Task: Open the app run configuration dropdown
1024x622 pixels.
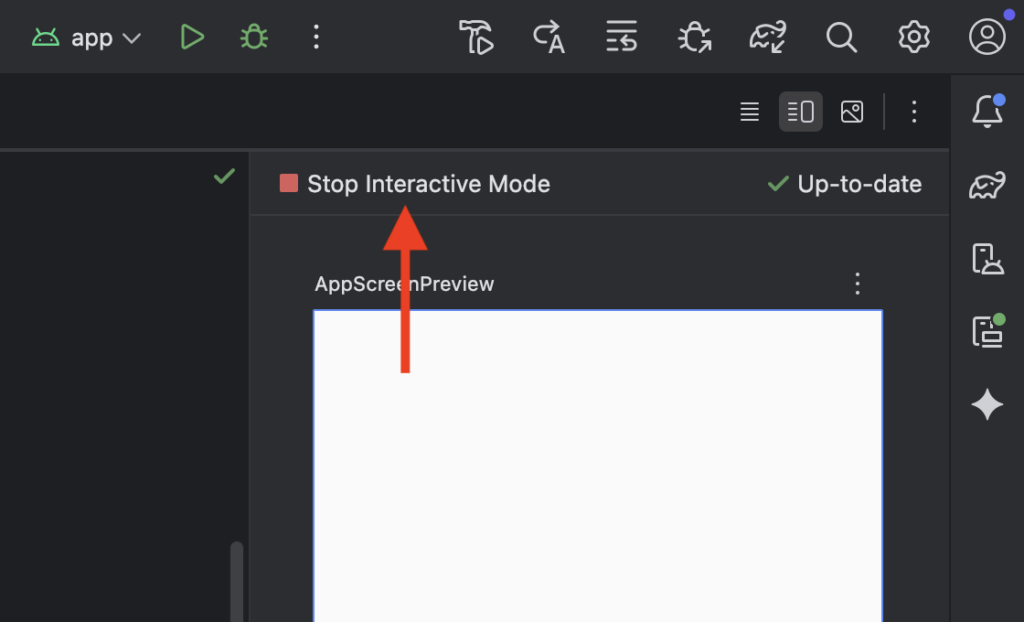Action: pyautogui.click(x=87, y=38)
